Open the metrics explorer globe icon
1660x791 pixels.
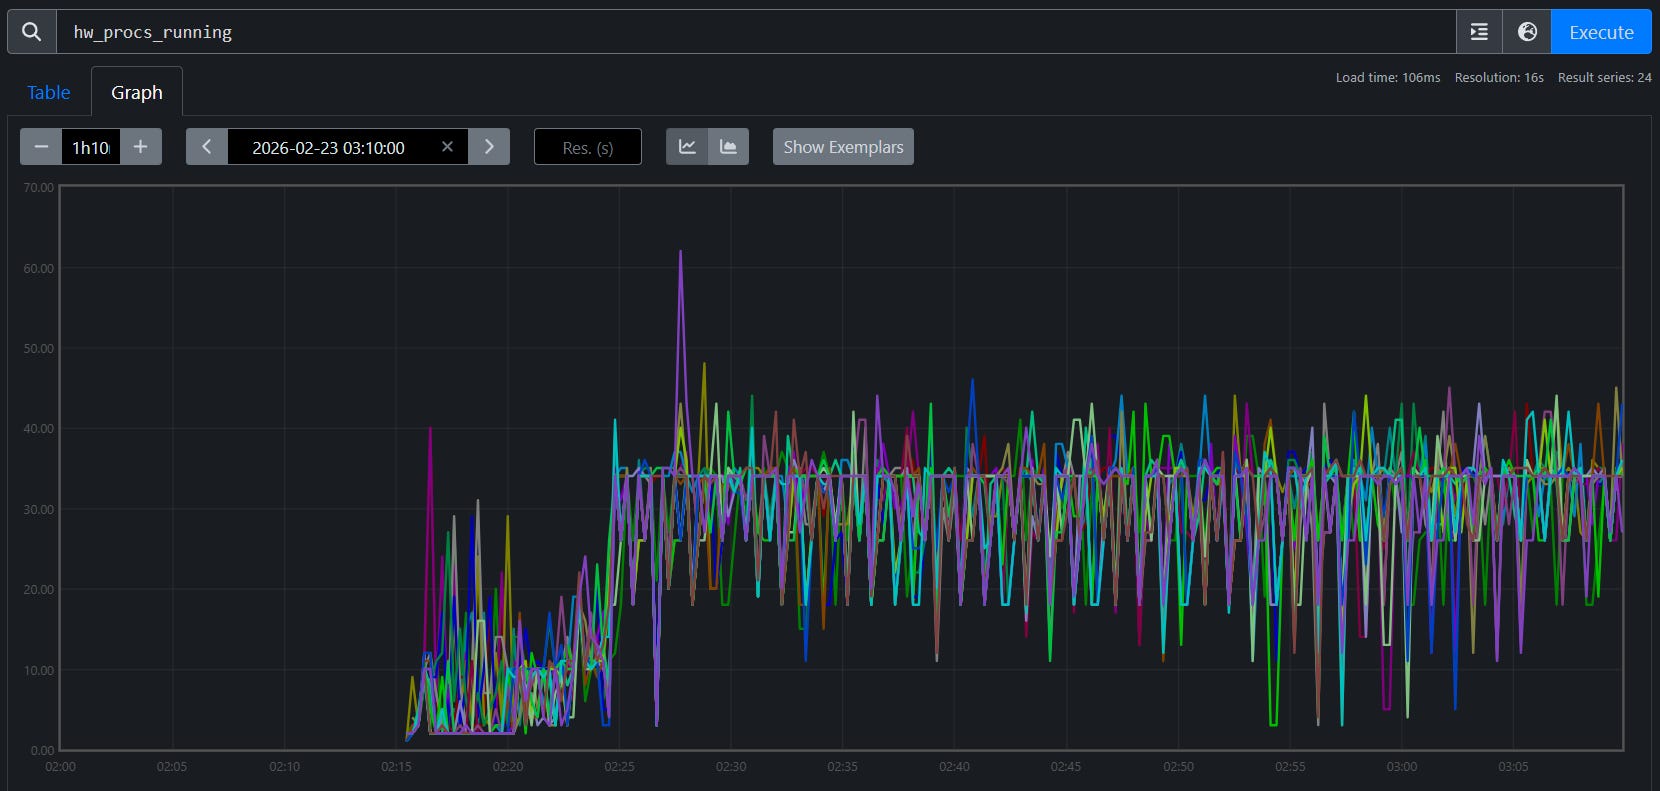(1527, 32)
